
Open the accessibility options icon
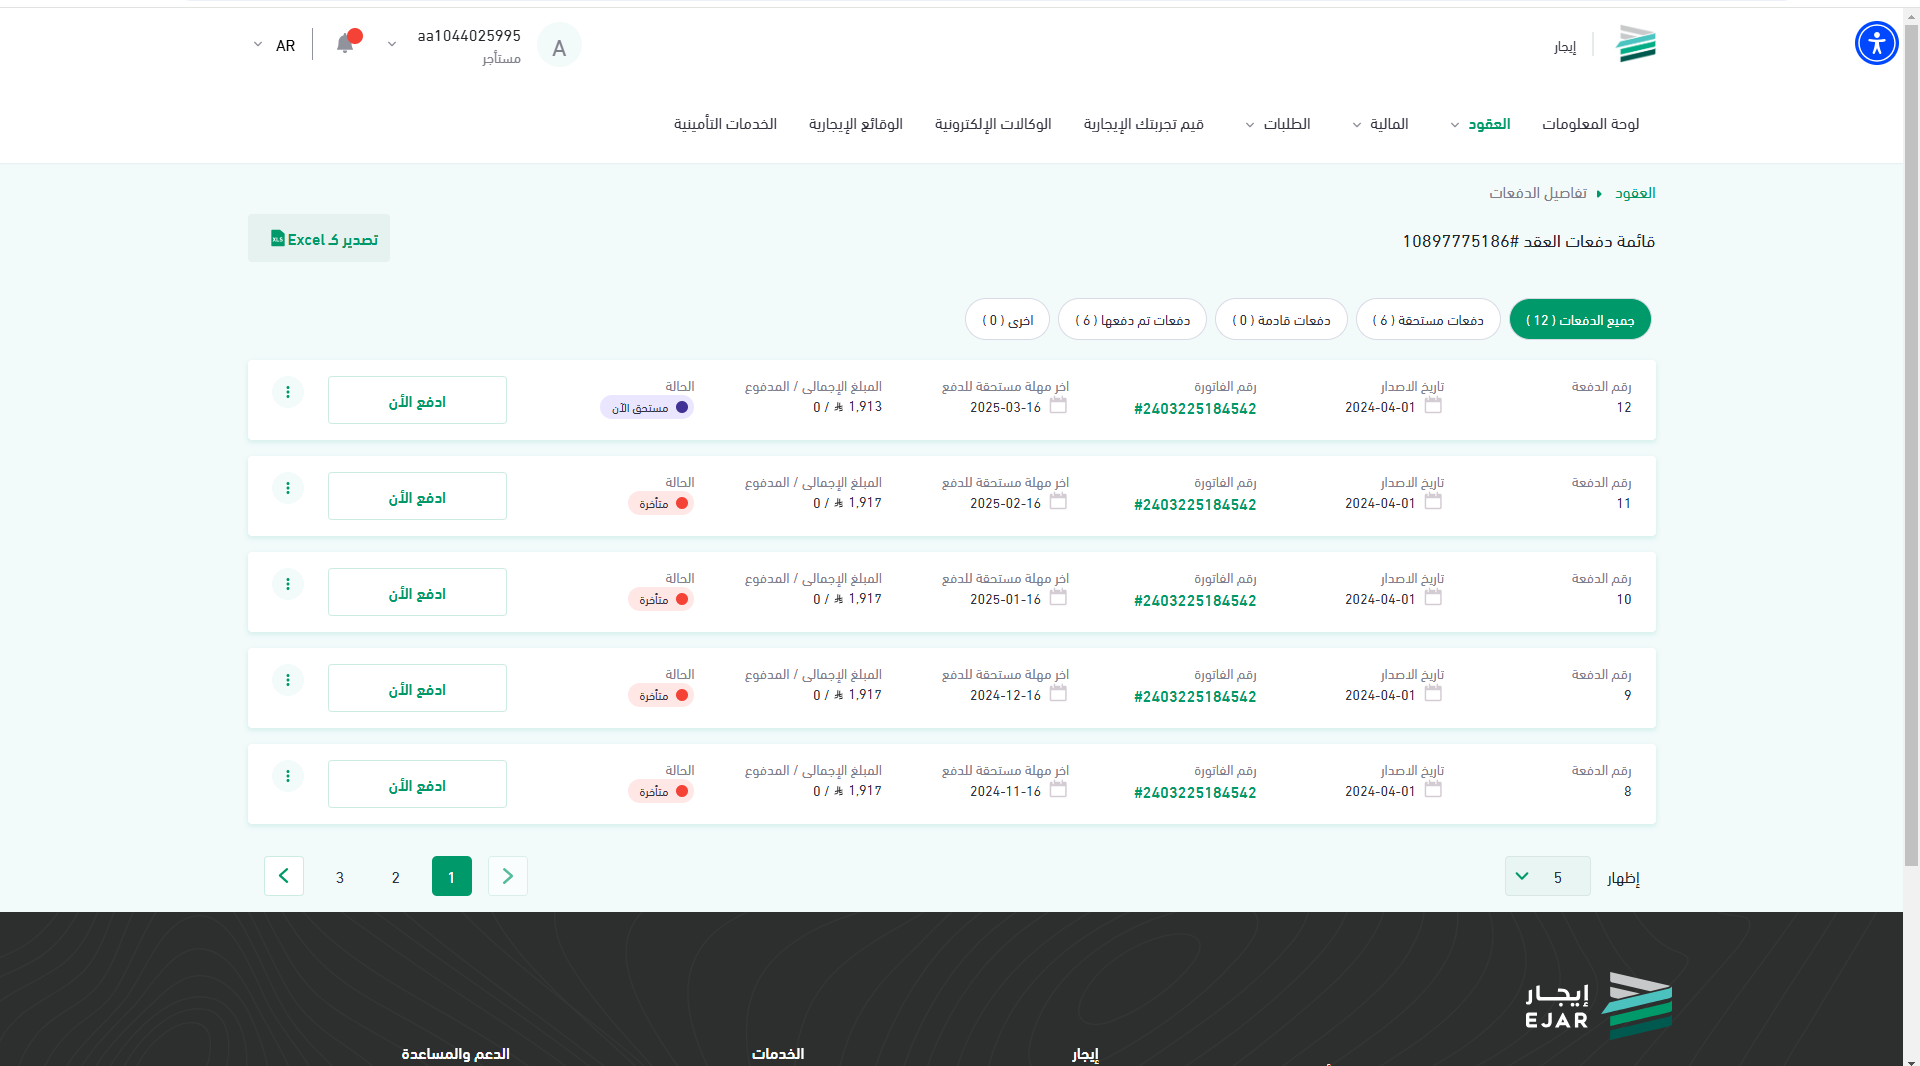[x=1876, y=44]
